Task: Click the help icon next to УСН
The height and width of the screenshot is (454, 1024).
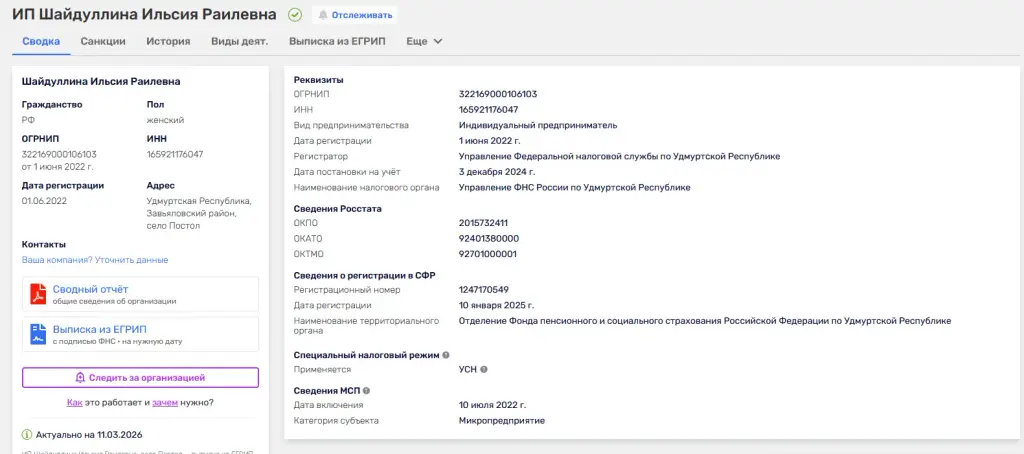Action: (484, 370)
